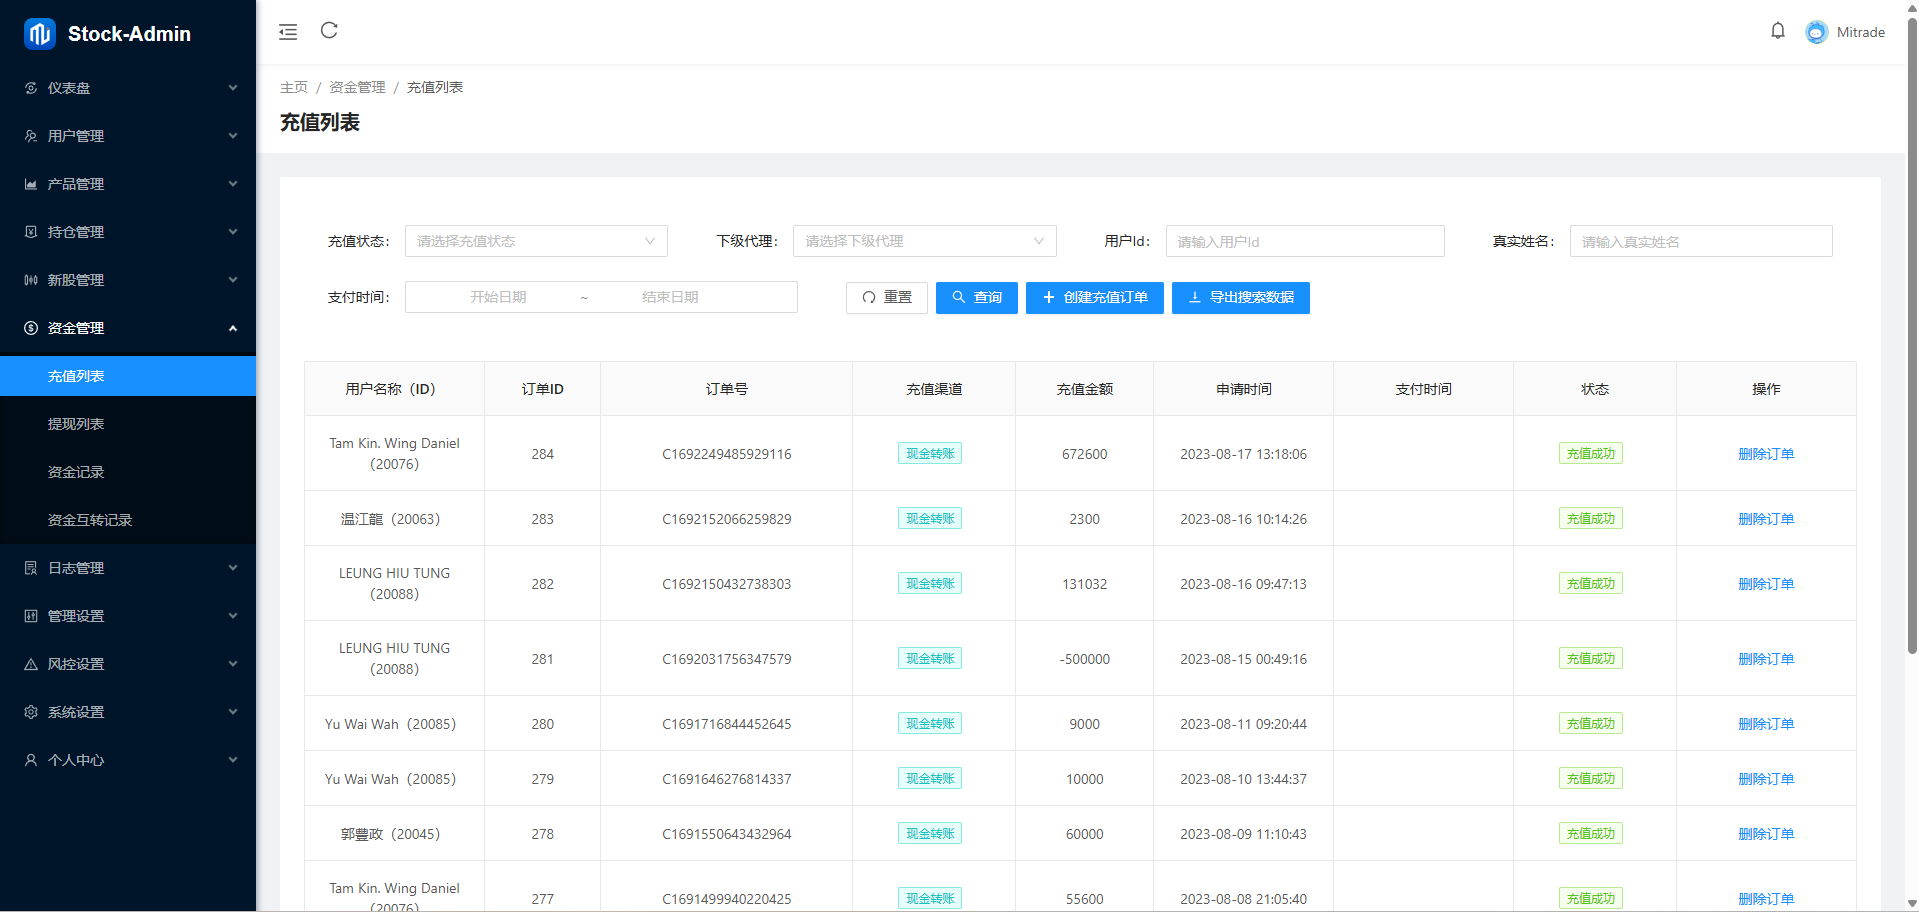
Task: Click the sidebar collapse menu icon
Action: (x=288, y=32)
